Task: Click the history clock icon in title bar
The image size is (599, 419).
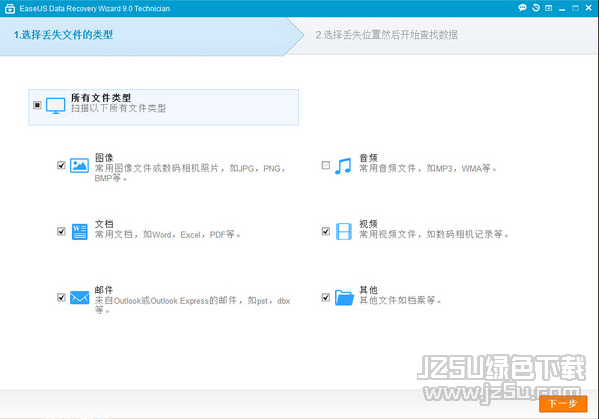Action: coord(536,8)
